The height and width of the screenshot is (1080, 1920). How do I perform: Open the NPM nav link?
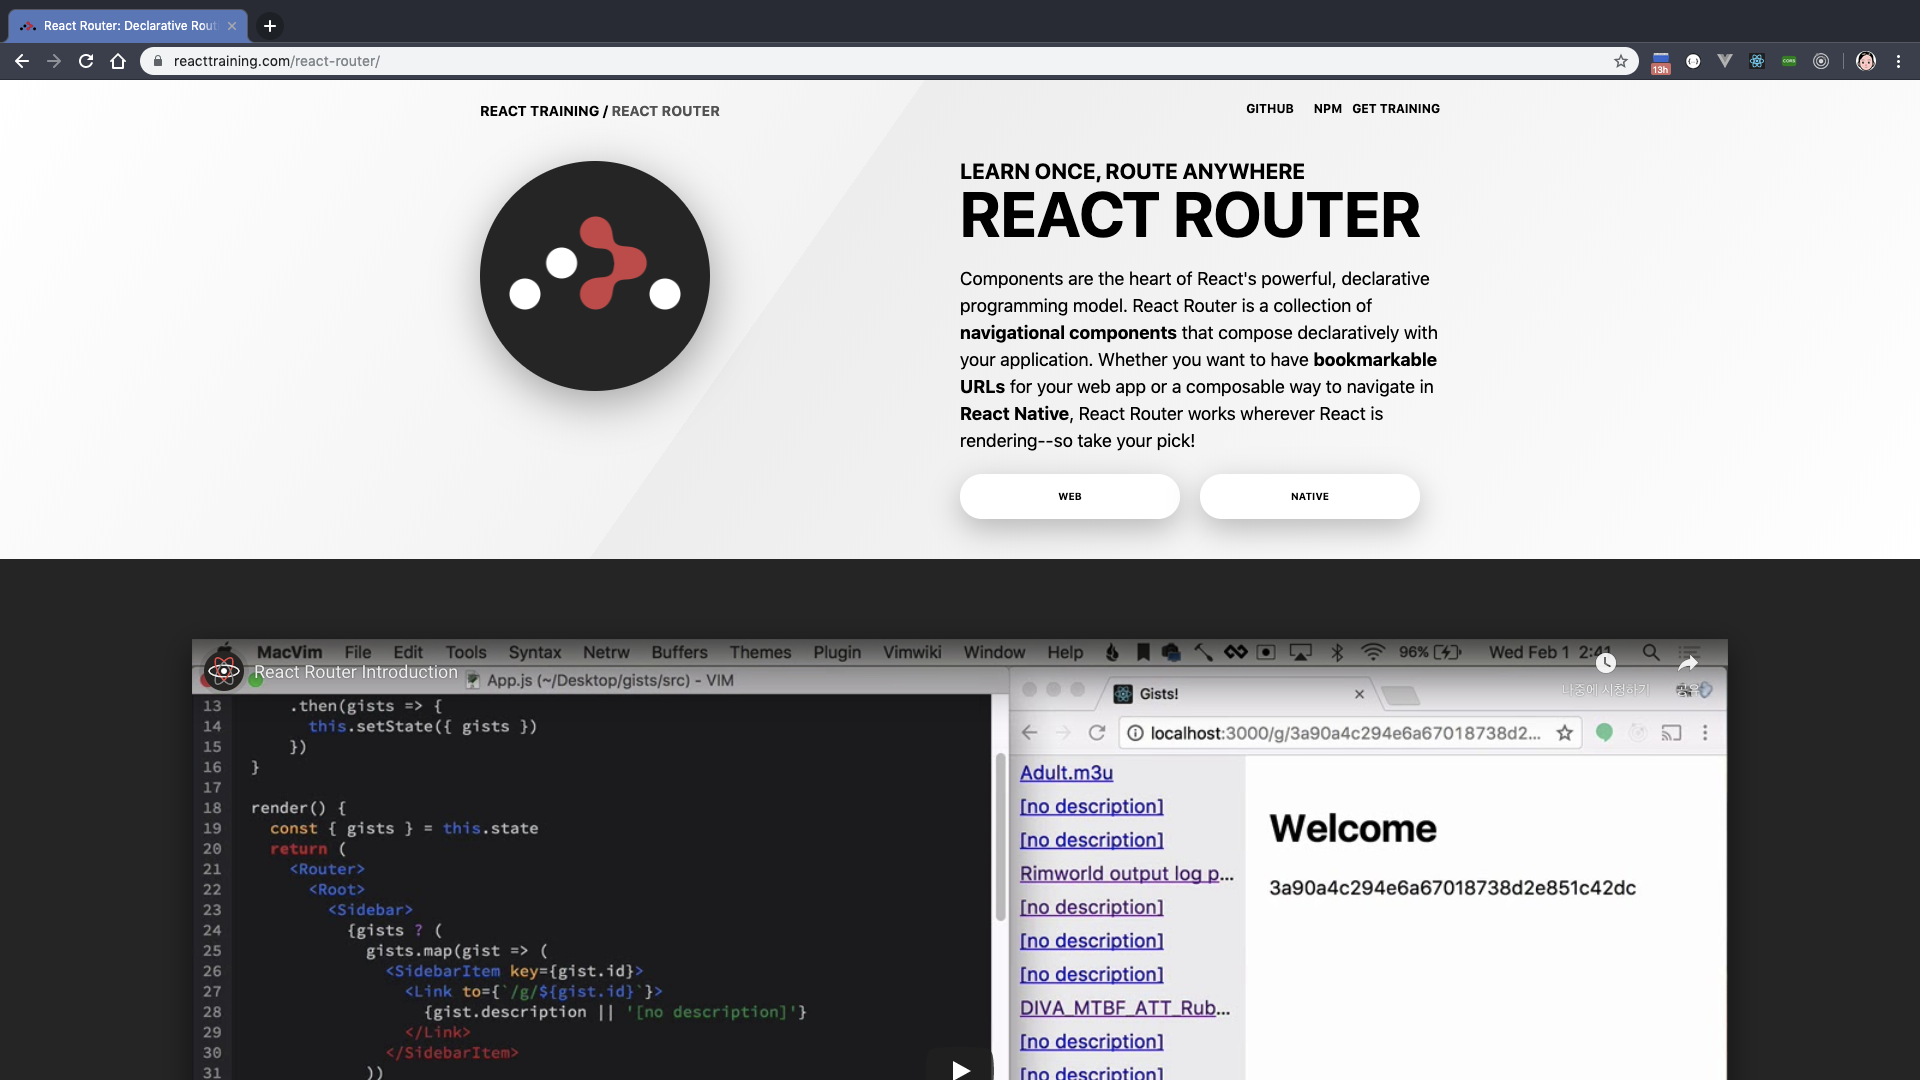click(x=1327, y=109)
